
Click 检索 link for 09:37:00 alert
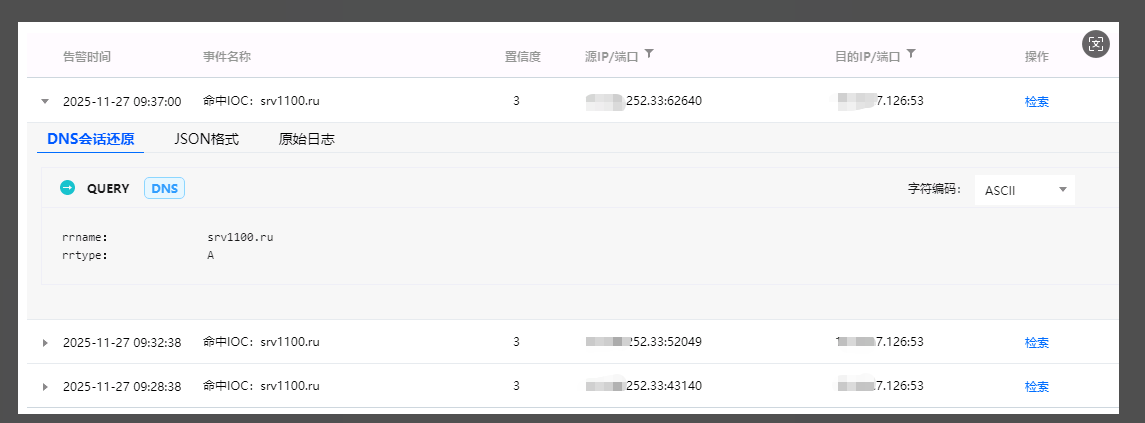click(1036, 101)
